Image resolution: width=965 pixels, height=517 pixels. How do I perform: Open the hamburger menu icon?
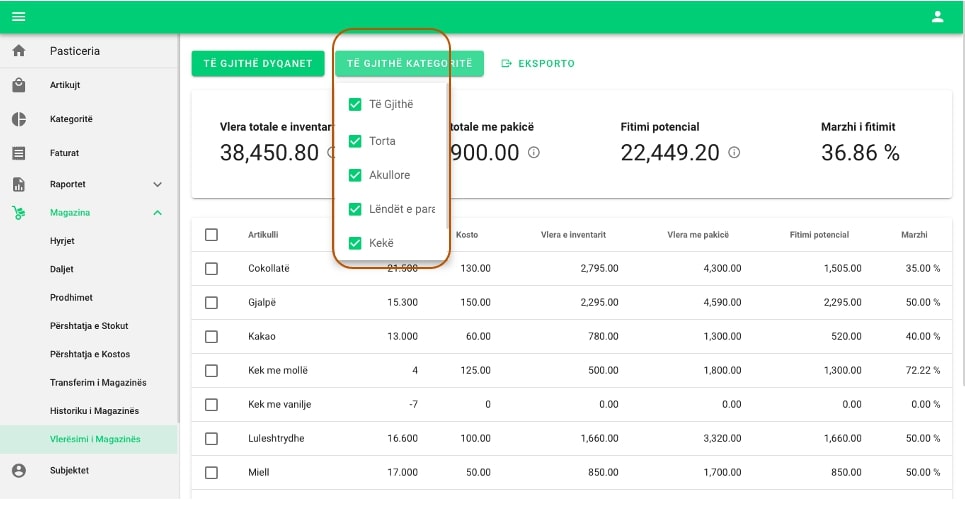pos(18,16)
